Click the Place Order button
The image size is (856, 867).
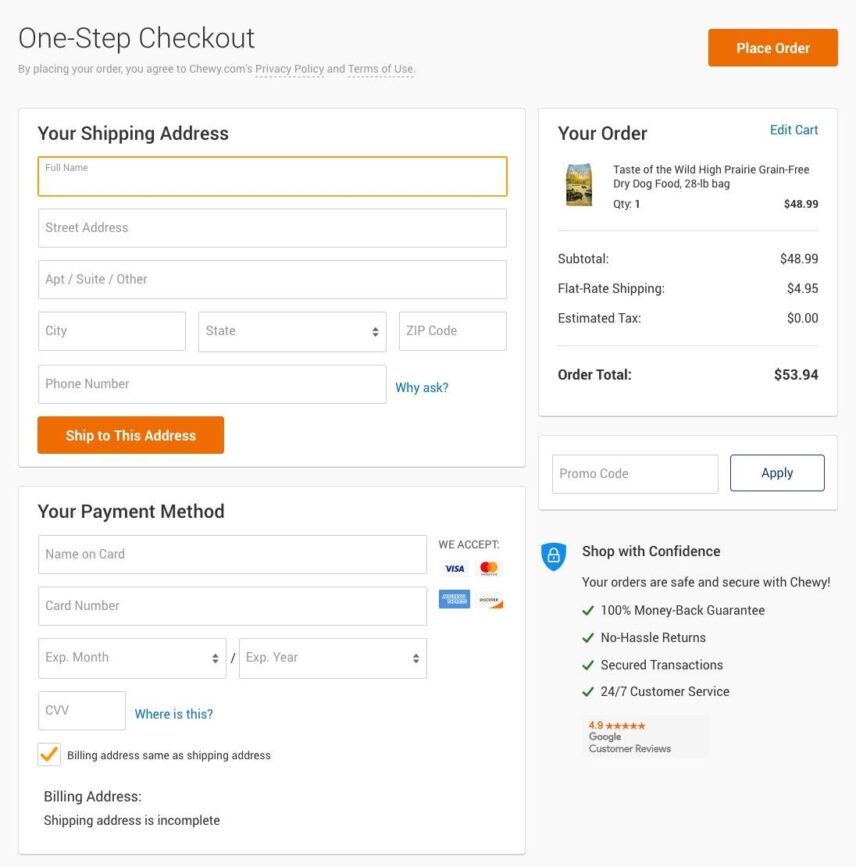tap(773, 48)
